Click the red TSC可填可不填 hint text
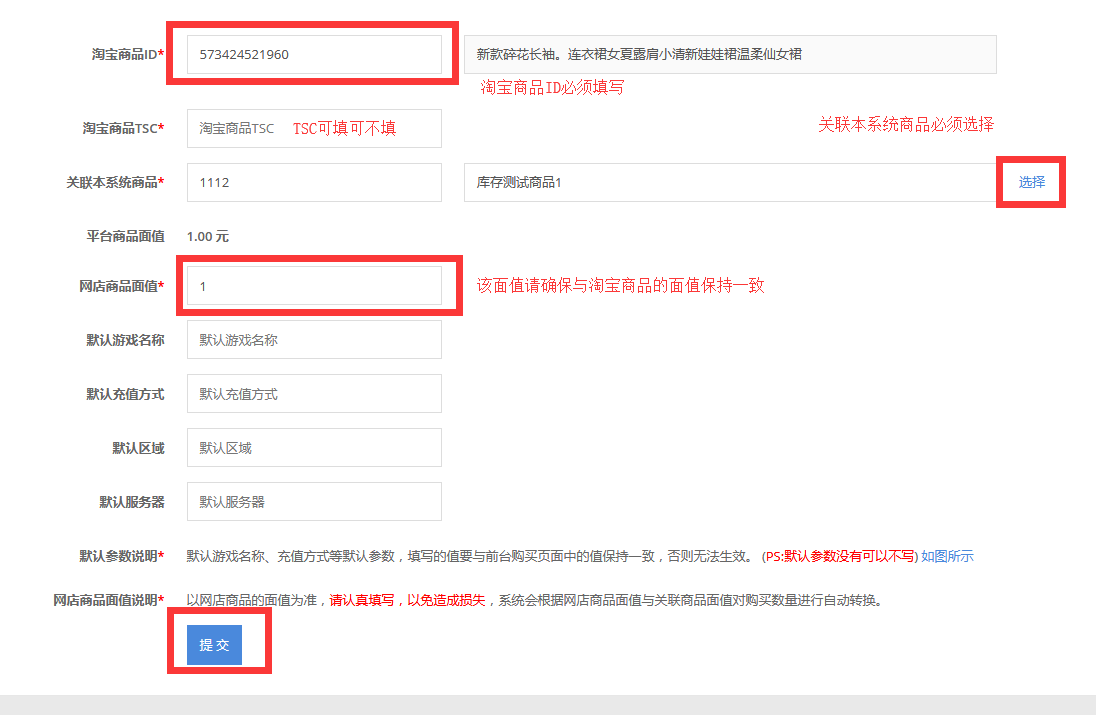 click(344, 129)
